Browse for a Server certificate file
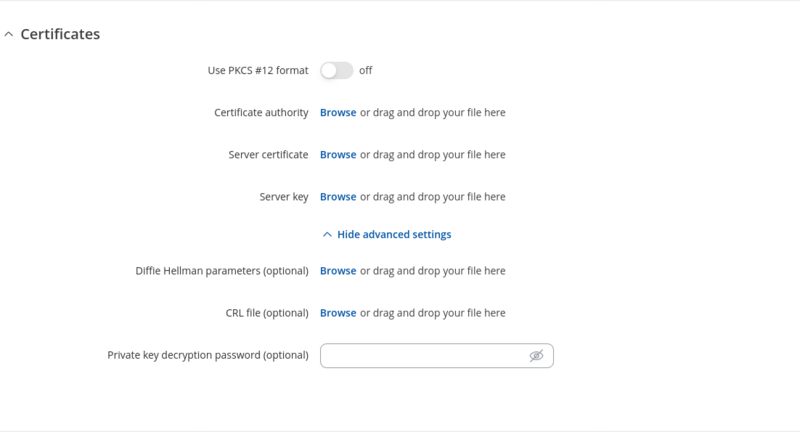Viewport: 800px width, 432px height. click(338, 155)
